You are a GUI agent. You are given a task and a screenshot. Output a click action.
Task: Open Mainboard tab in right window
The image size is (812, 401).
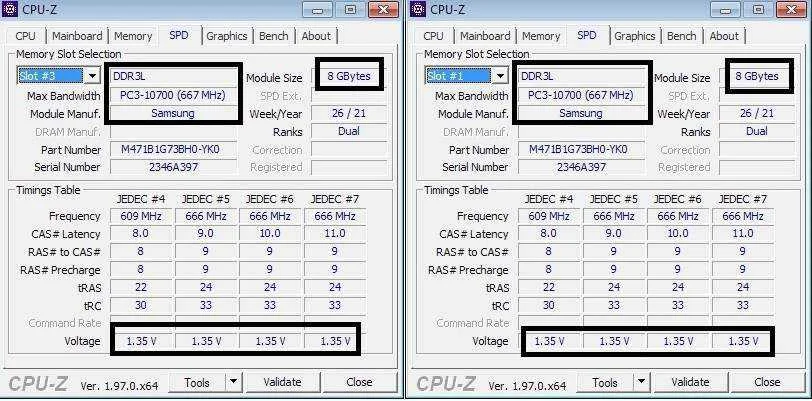[485, 36]
